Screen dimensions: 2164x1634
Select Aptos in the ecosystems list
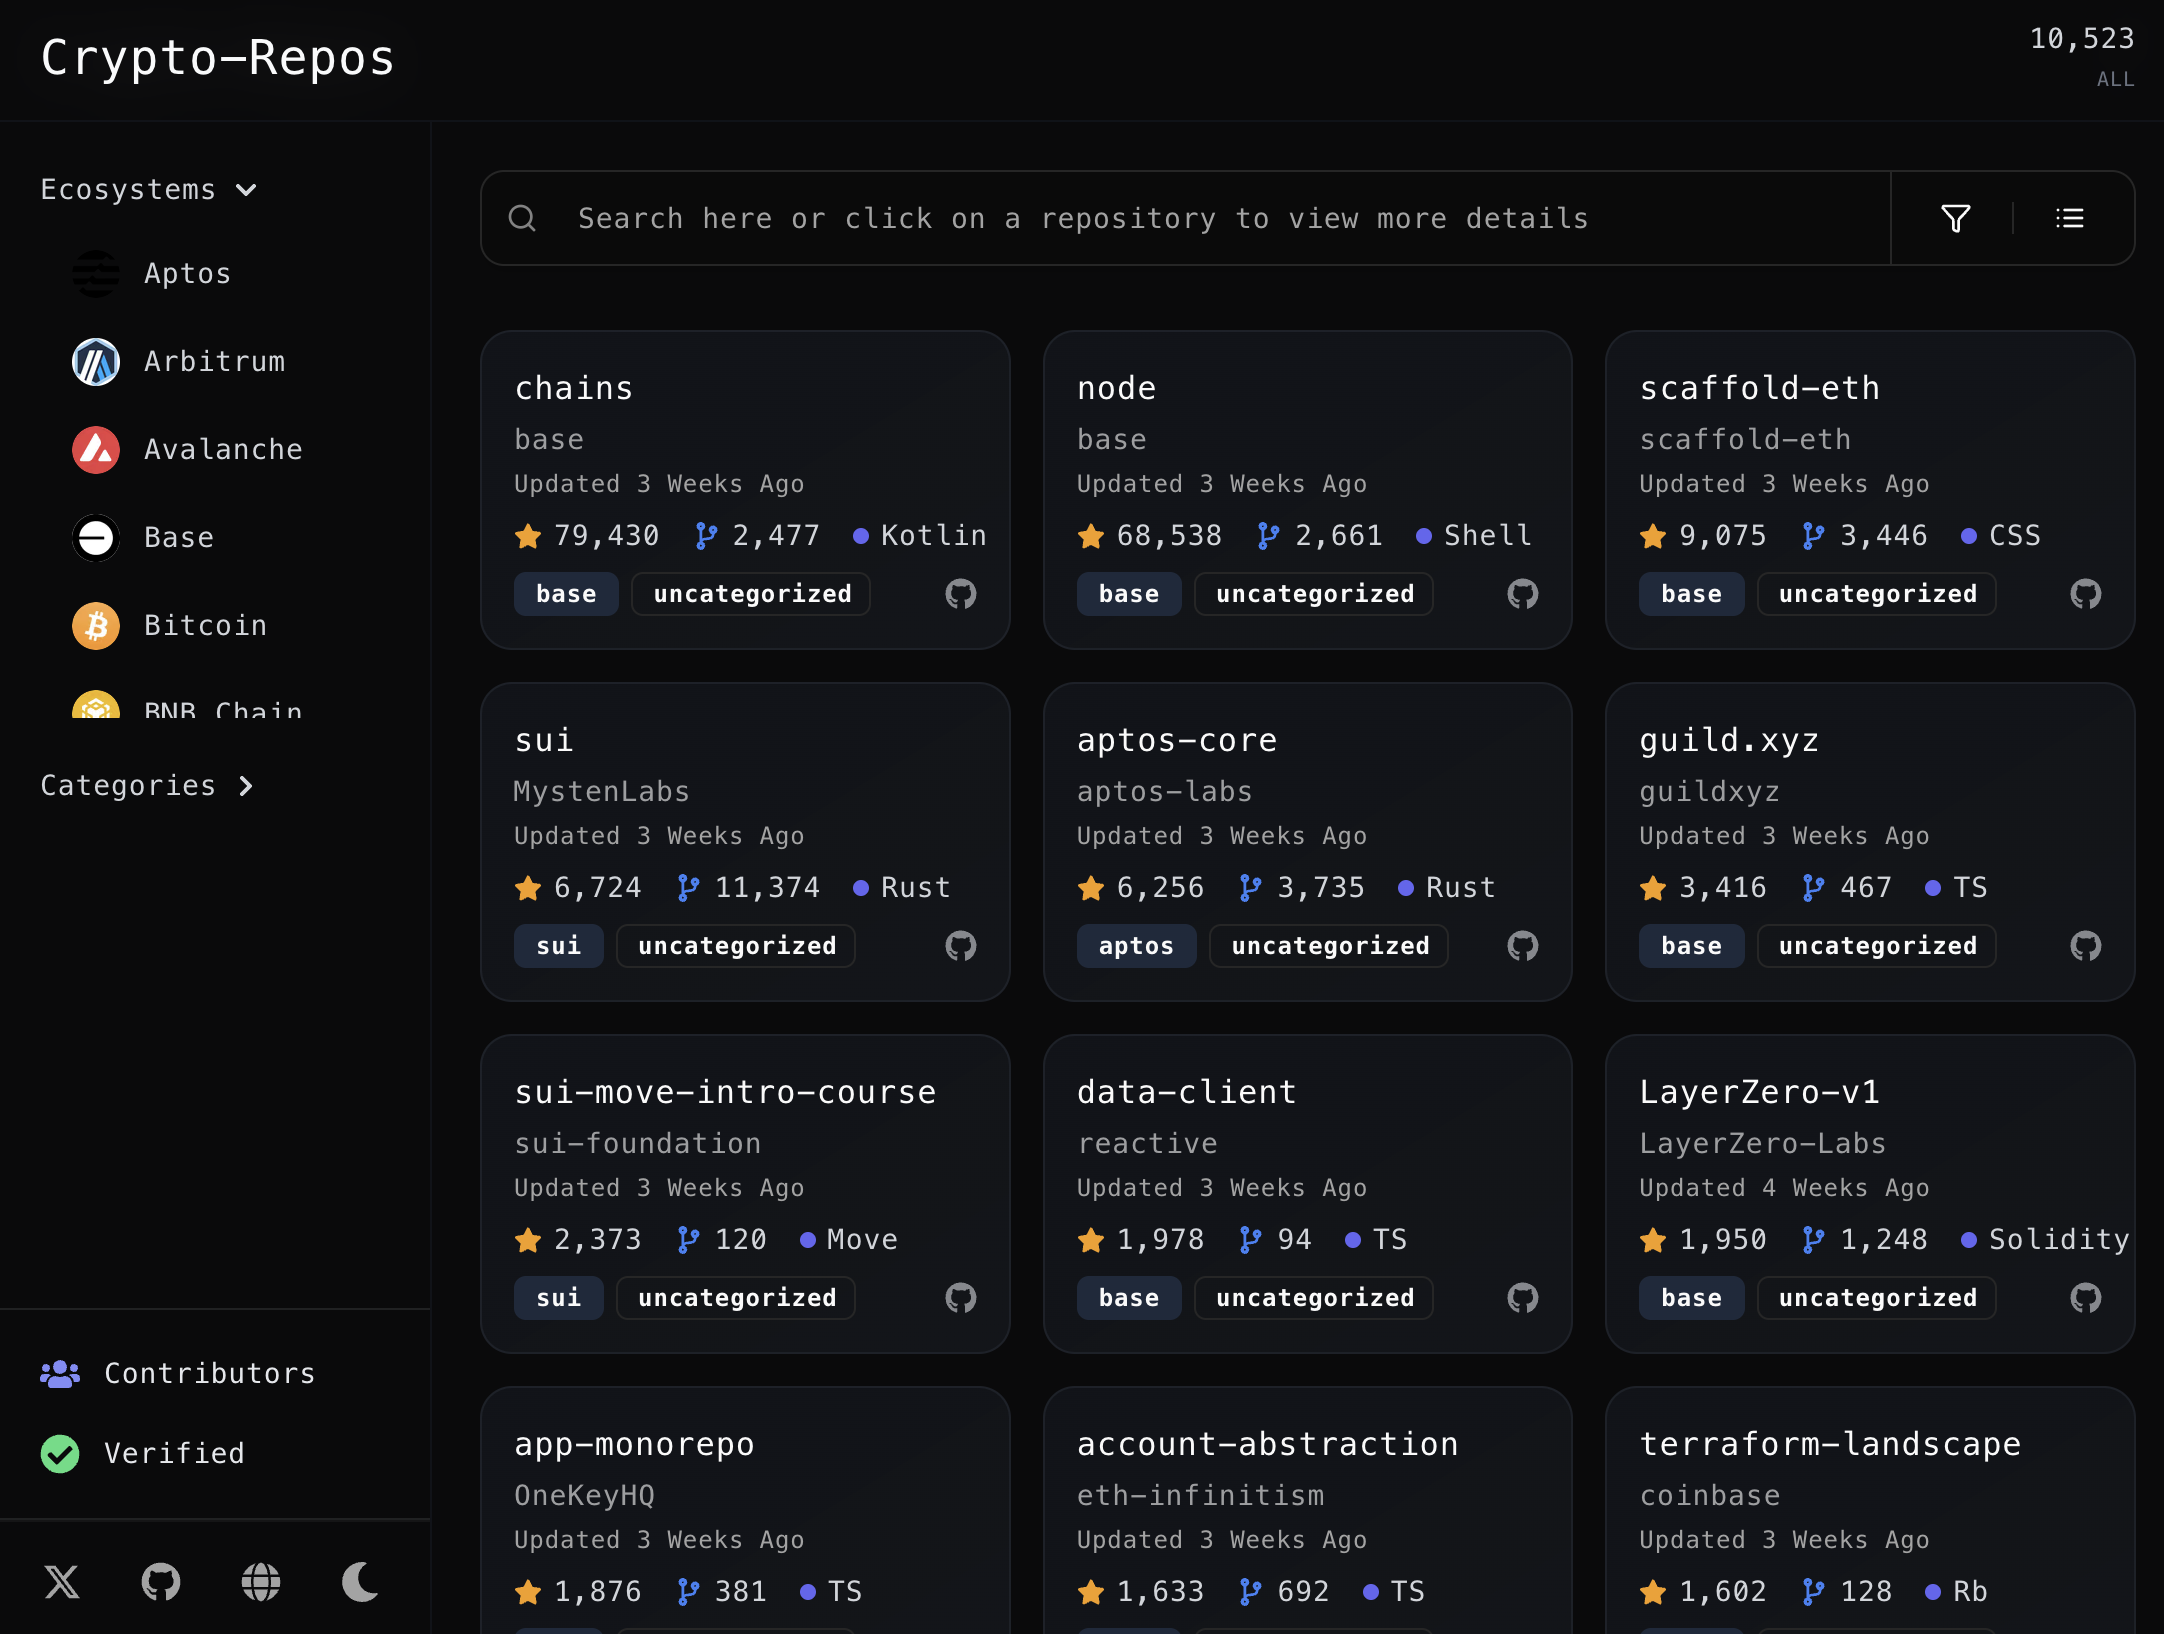(x=187, y=274)
